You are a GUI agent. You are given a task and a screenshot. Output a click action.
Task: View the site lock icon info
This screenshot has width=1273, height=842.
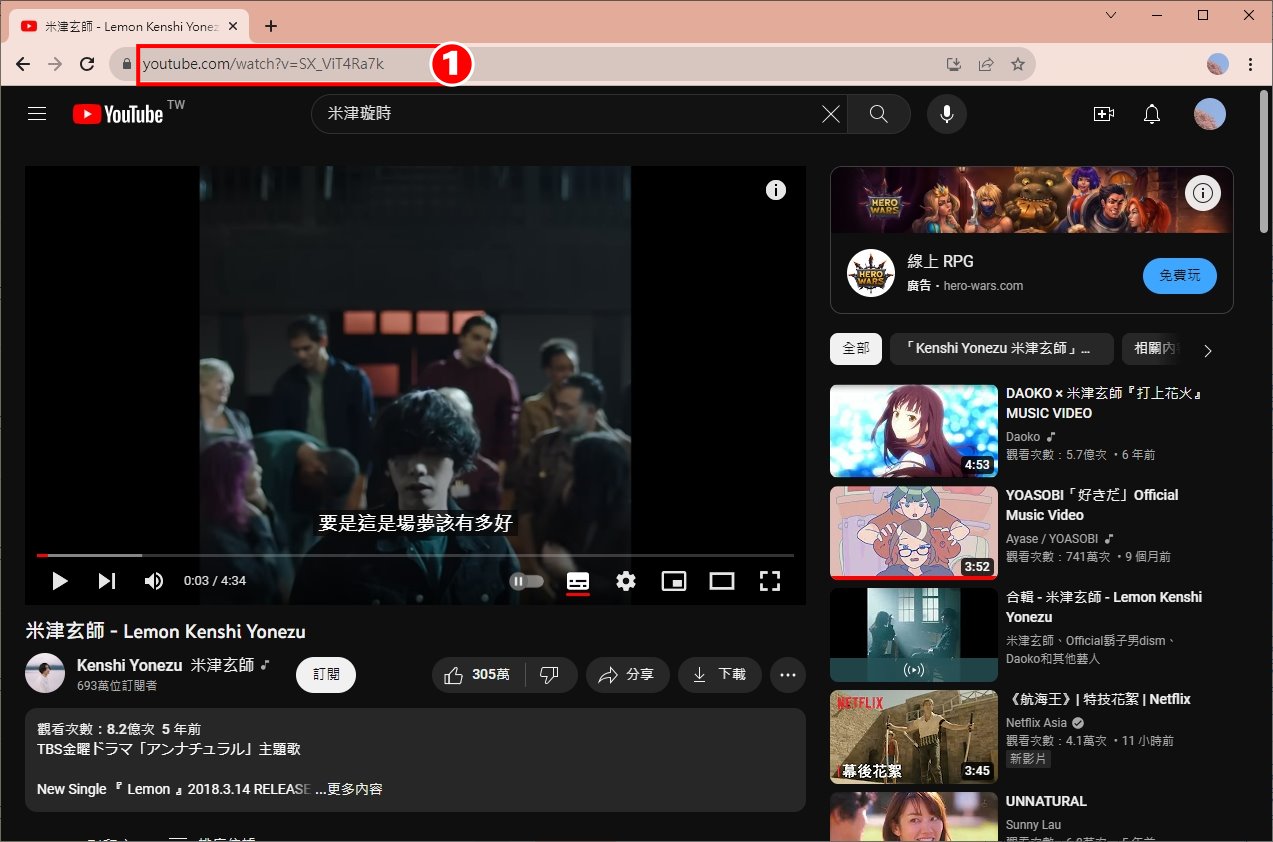(126, 64)
